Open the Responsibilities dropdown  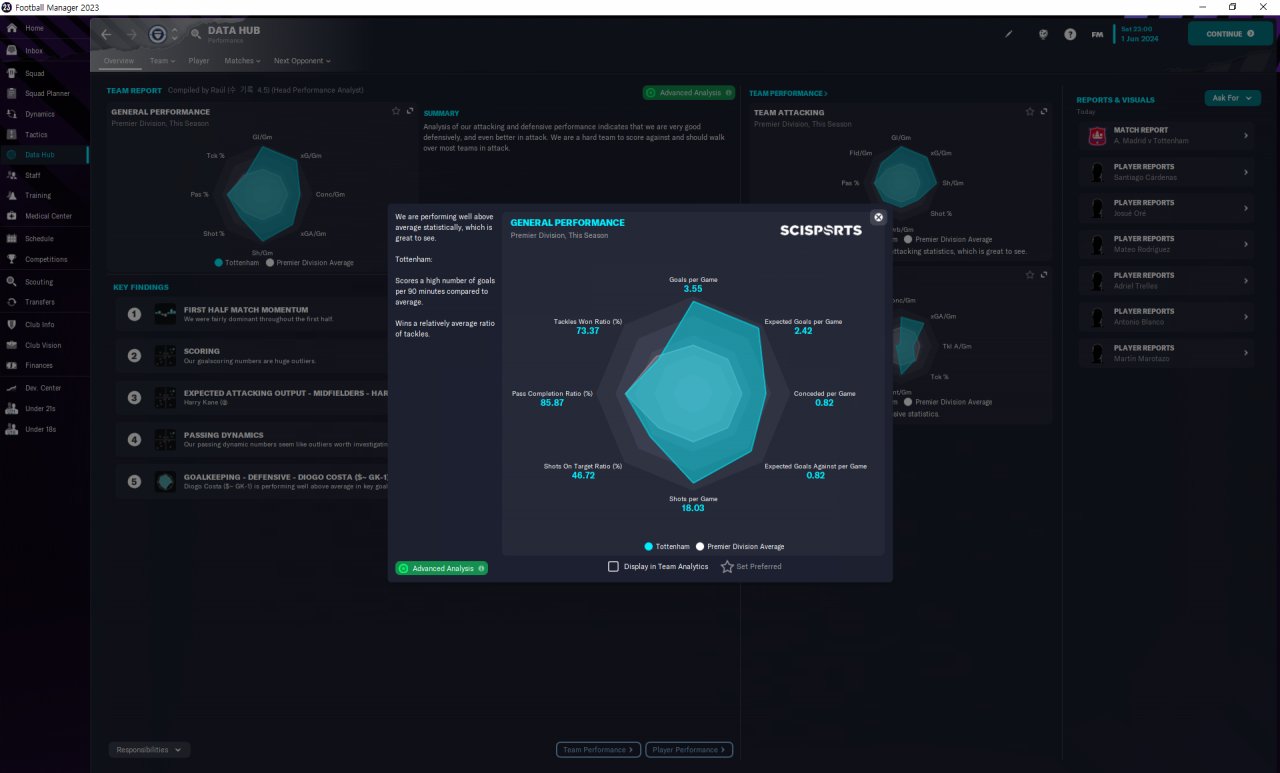click(149, 749)
